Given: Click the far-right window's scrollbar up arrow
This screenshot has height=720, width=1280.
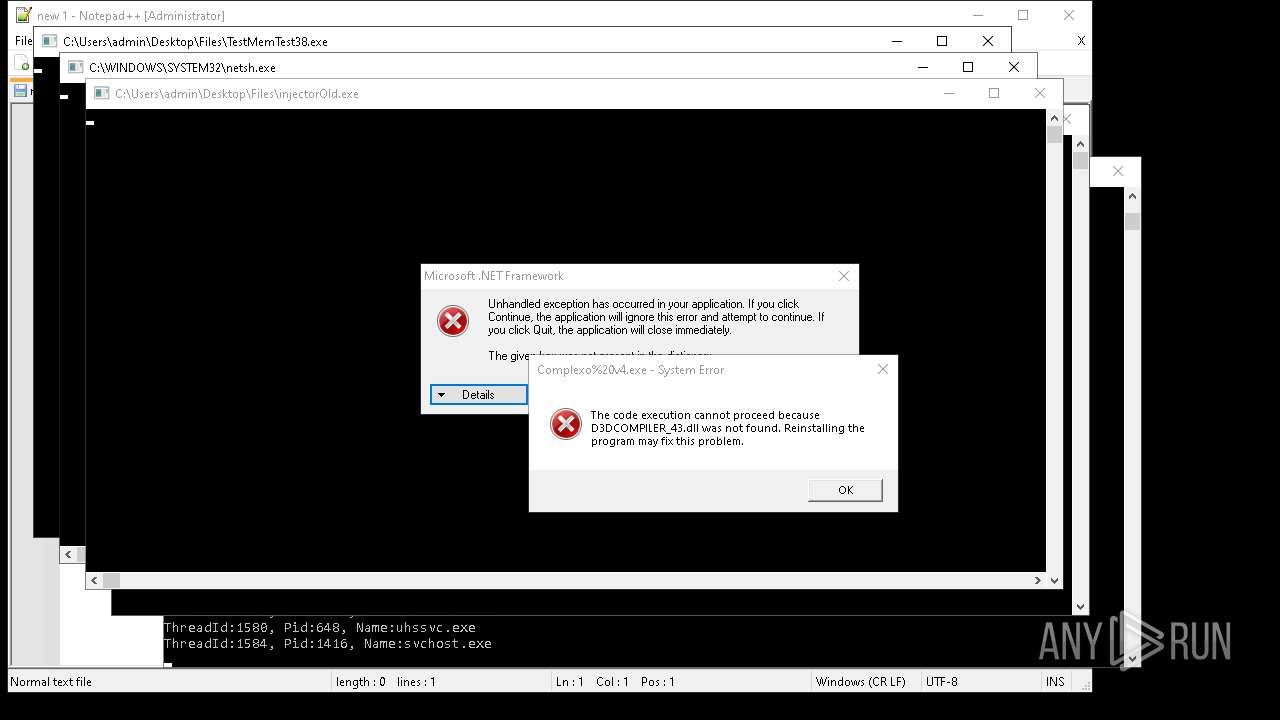Looking at the screenshot, I should click(1132, 196).
